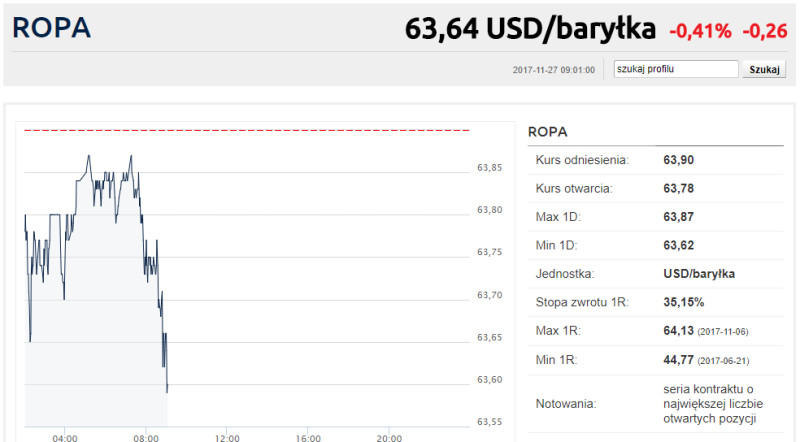The height and width of the screenshot is (442, 800).
Task: Click the 'Min 1D:' label
Action: coord(557,245)
